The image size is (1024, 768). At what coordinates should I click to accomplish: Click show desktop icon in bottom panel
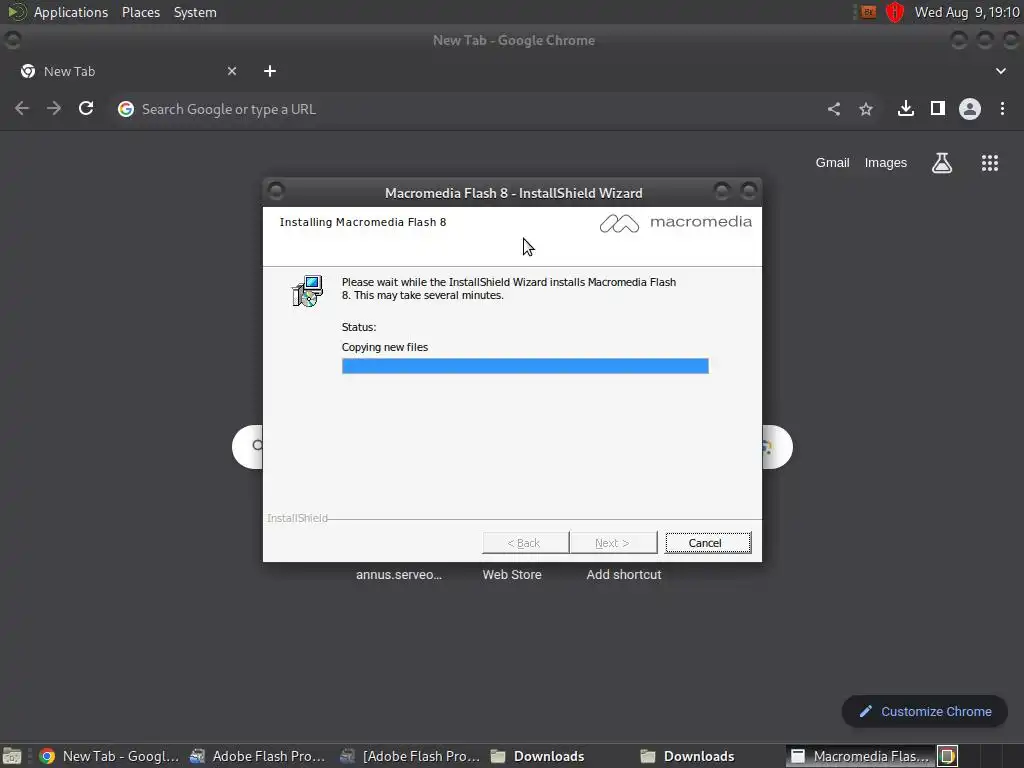tap(12, 756)
